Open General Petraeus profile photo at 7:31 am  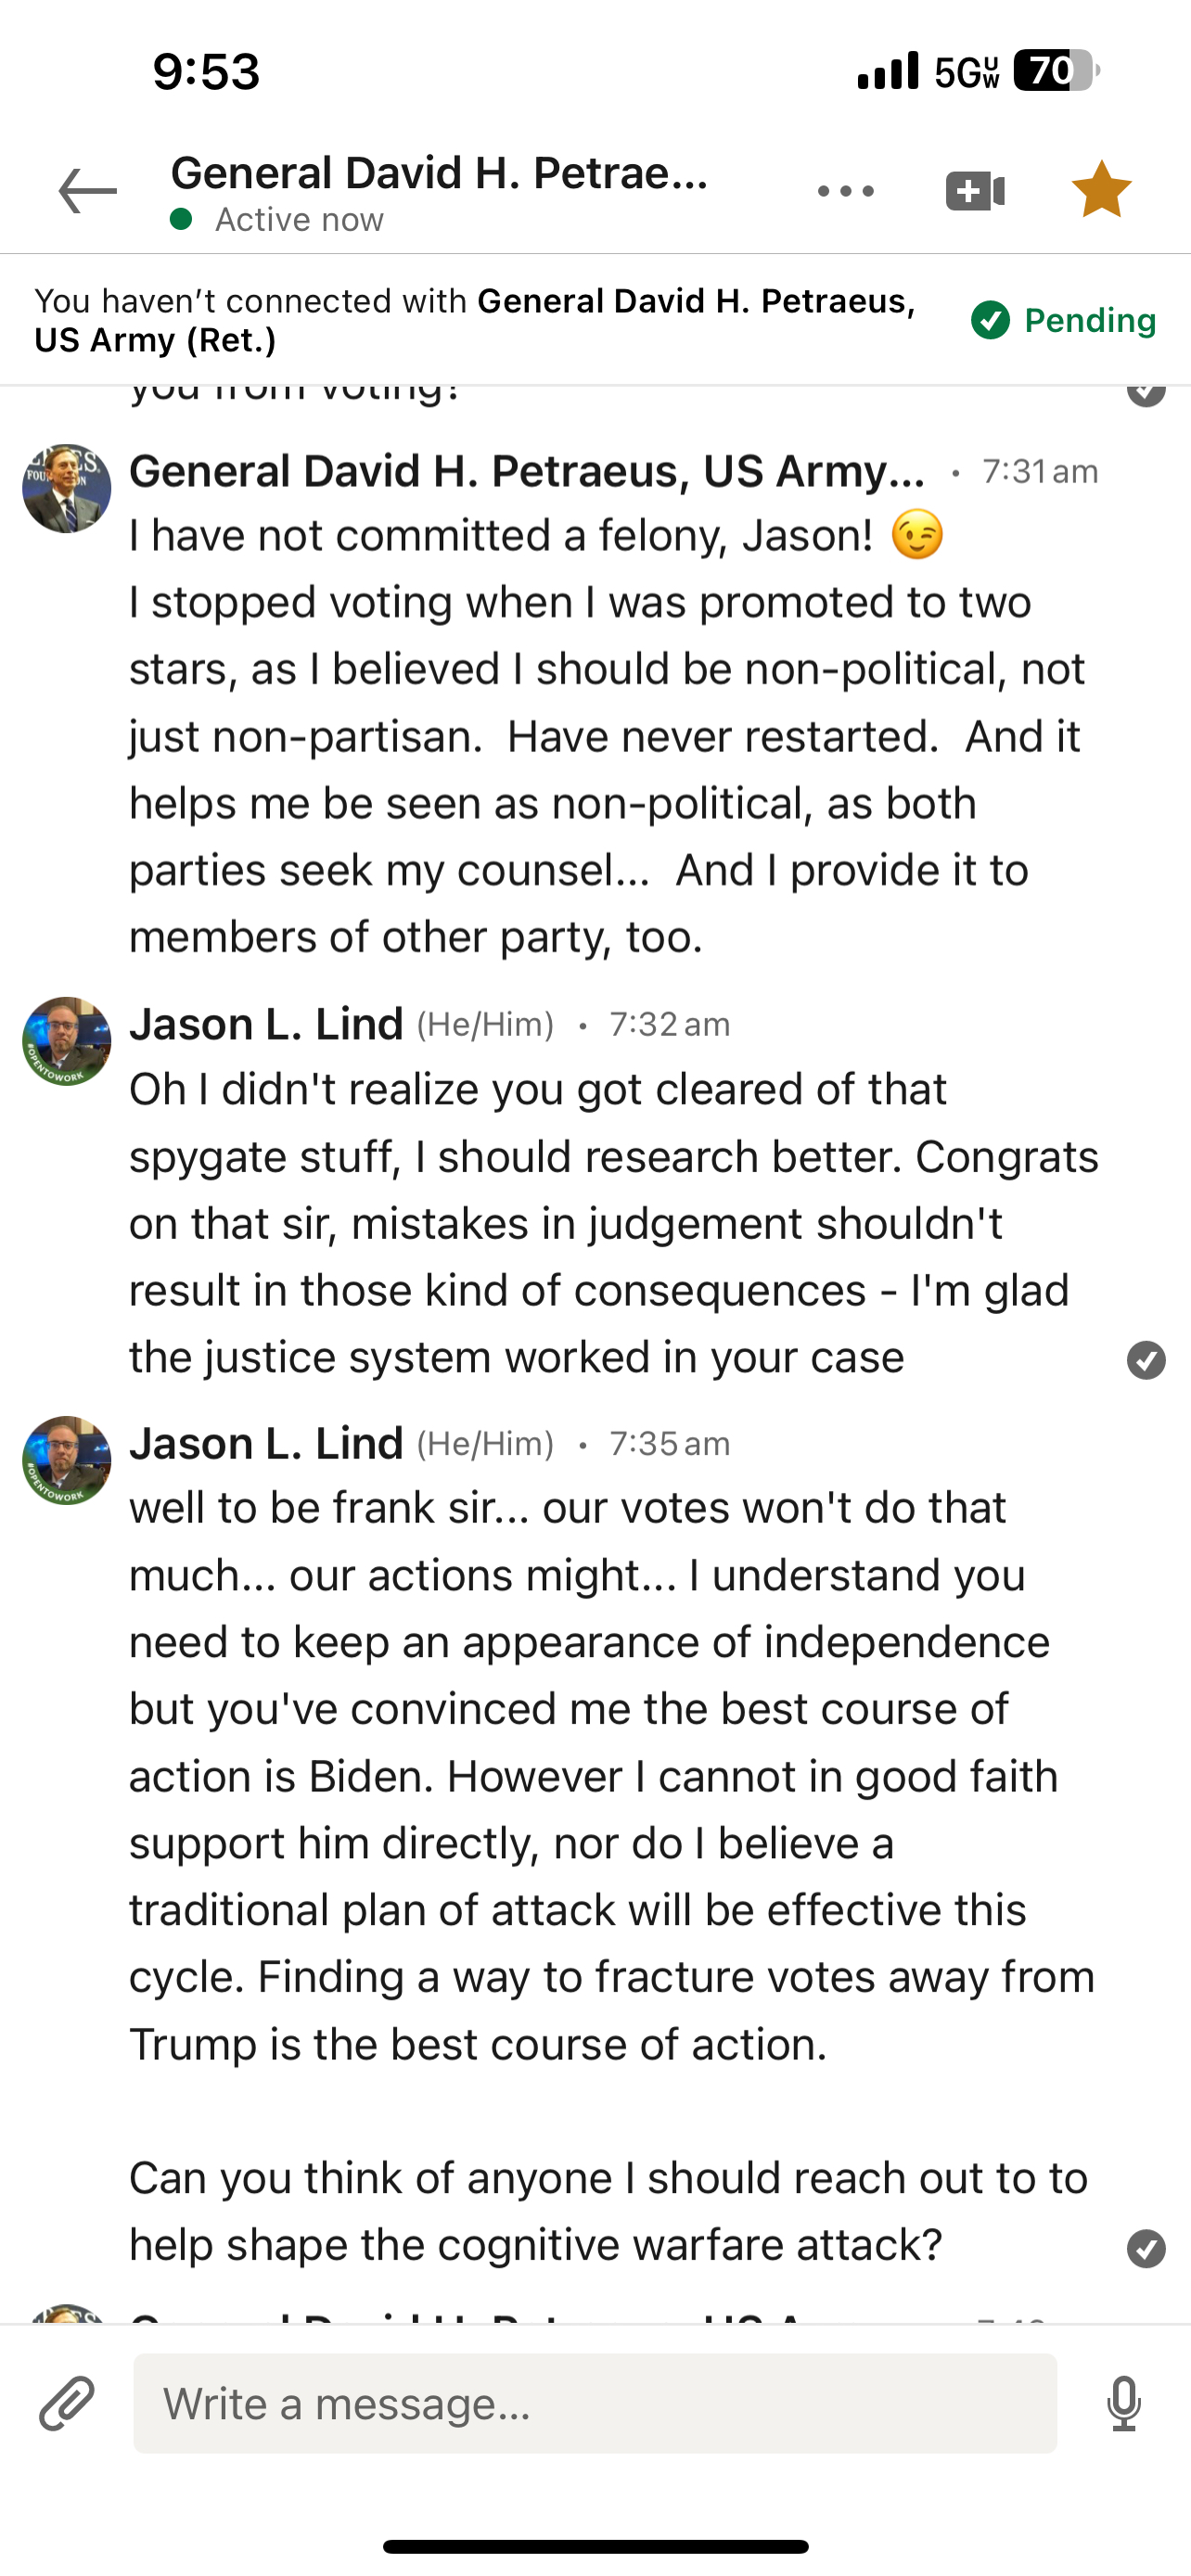[x=67, y=488]
